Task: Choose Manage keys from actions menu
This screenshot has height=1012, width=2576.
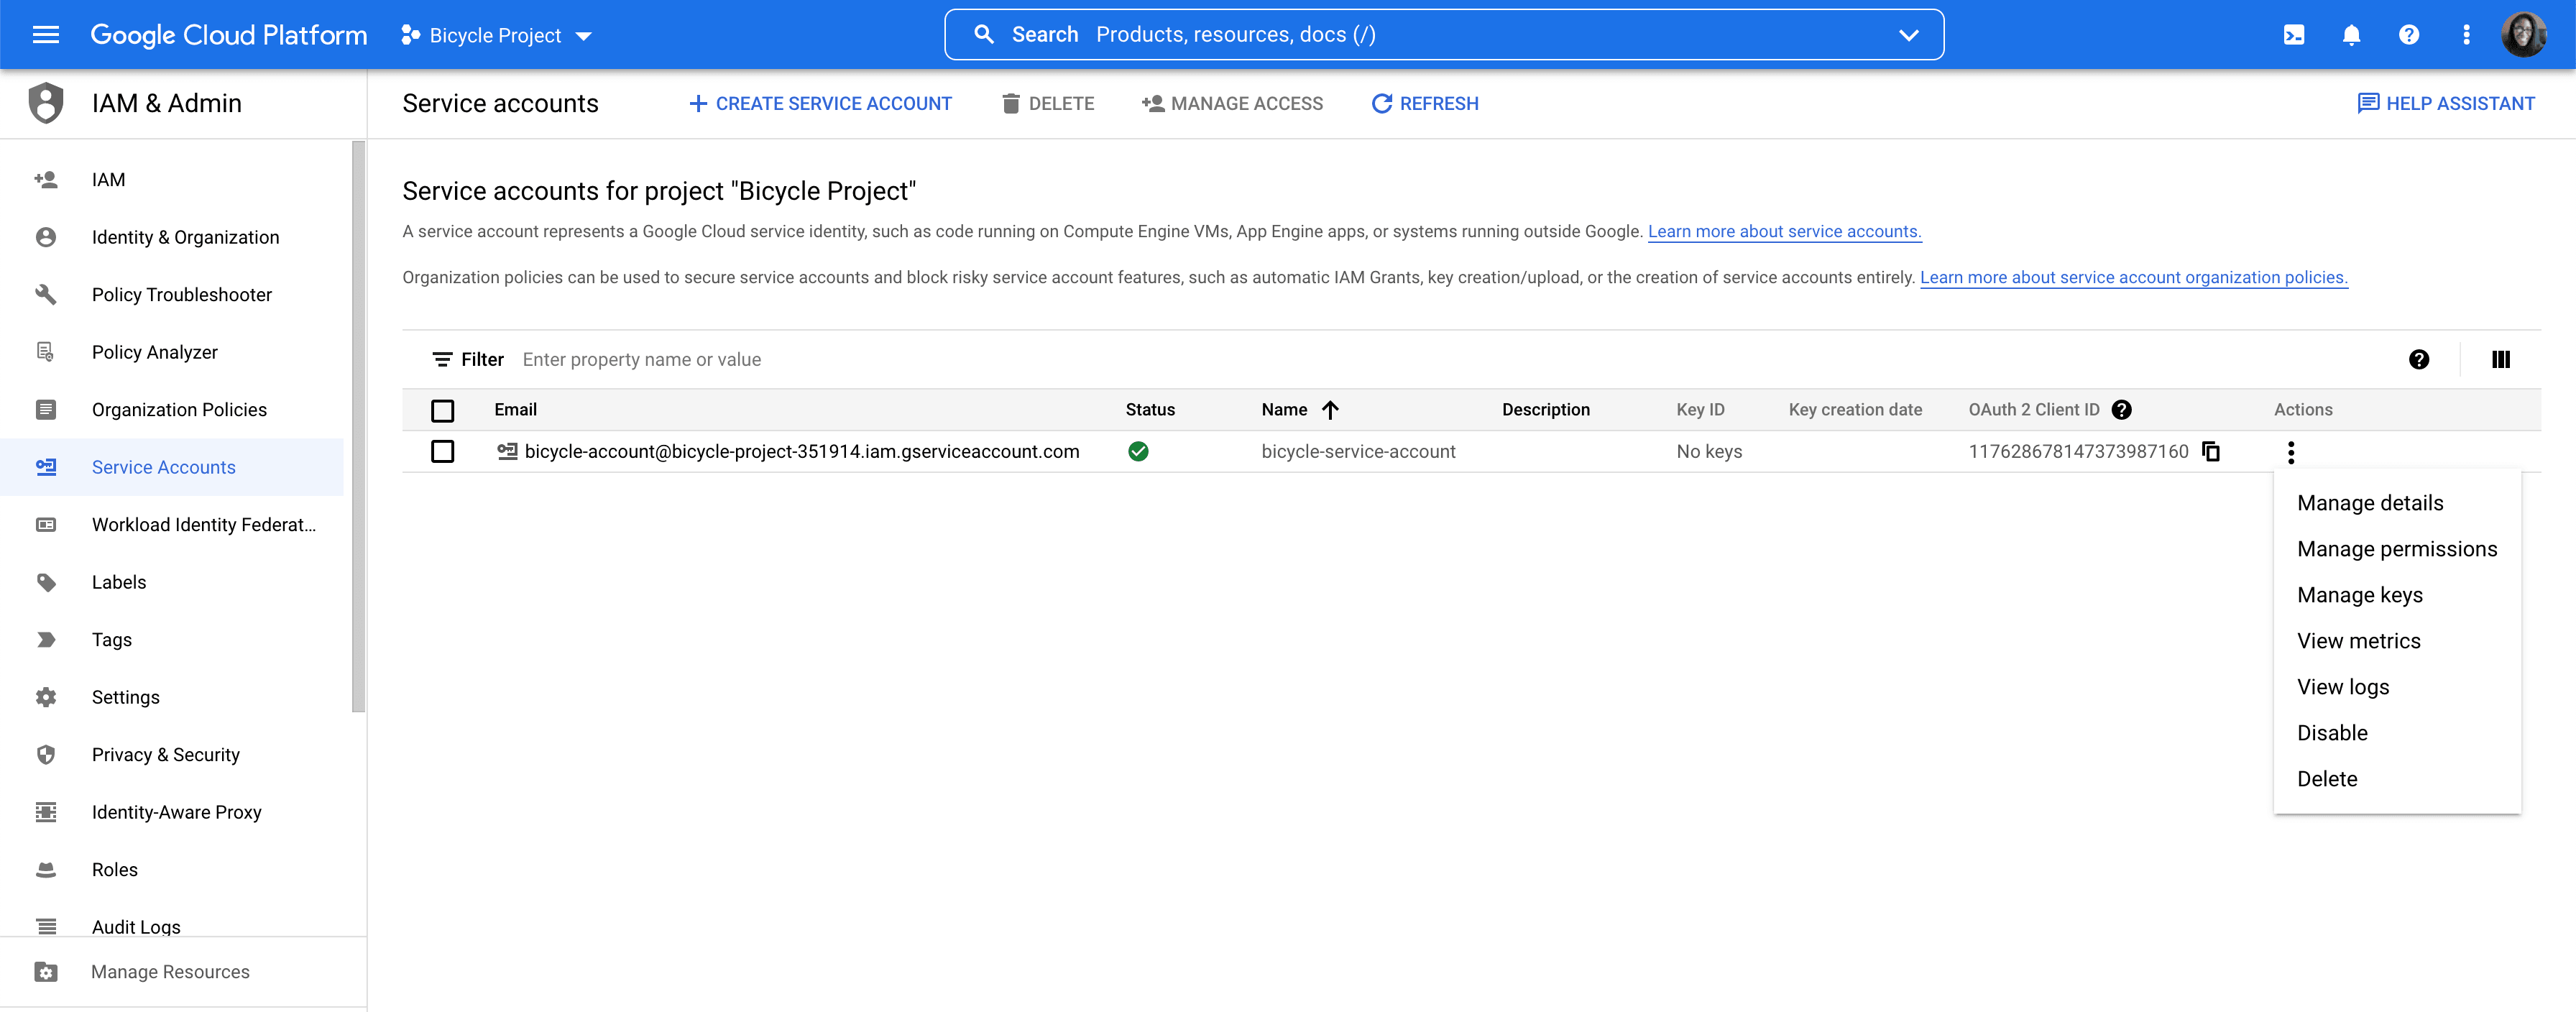Action: click(x=2359, y=595)
